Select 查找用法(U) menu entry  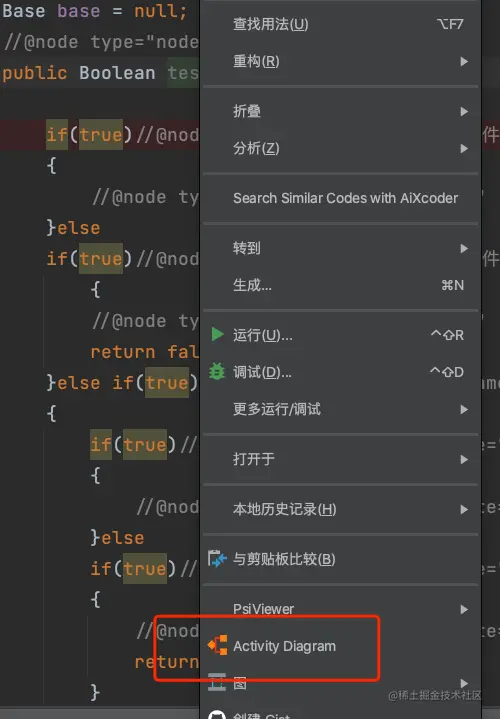coord(340,24)
